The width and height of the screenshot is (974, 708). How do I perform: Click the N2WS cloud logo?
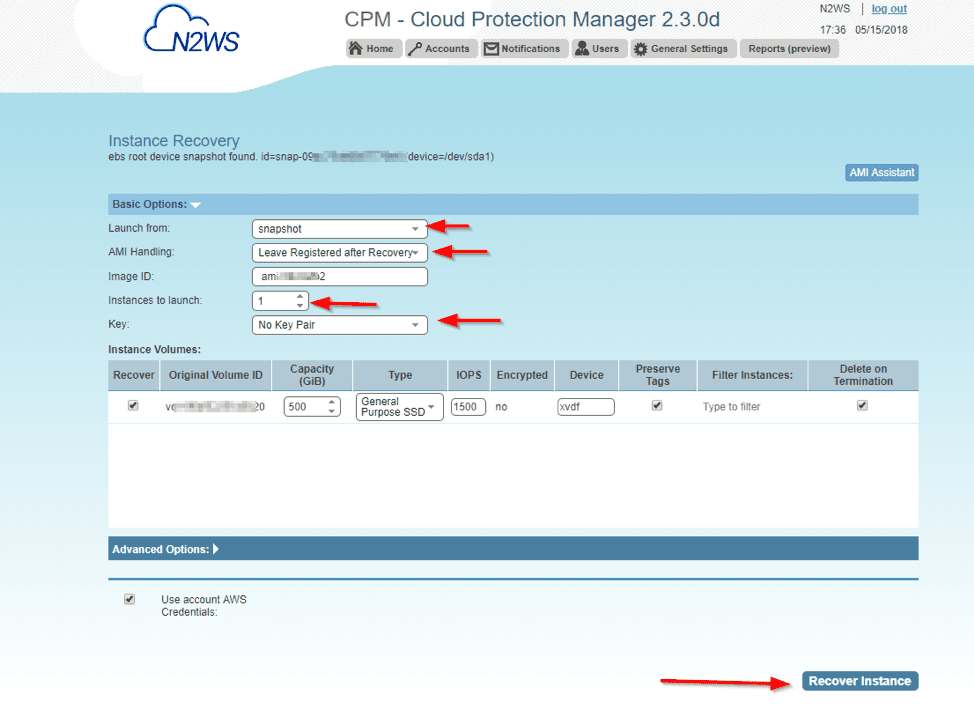[x=191, y=29]
